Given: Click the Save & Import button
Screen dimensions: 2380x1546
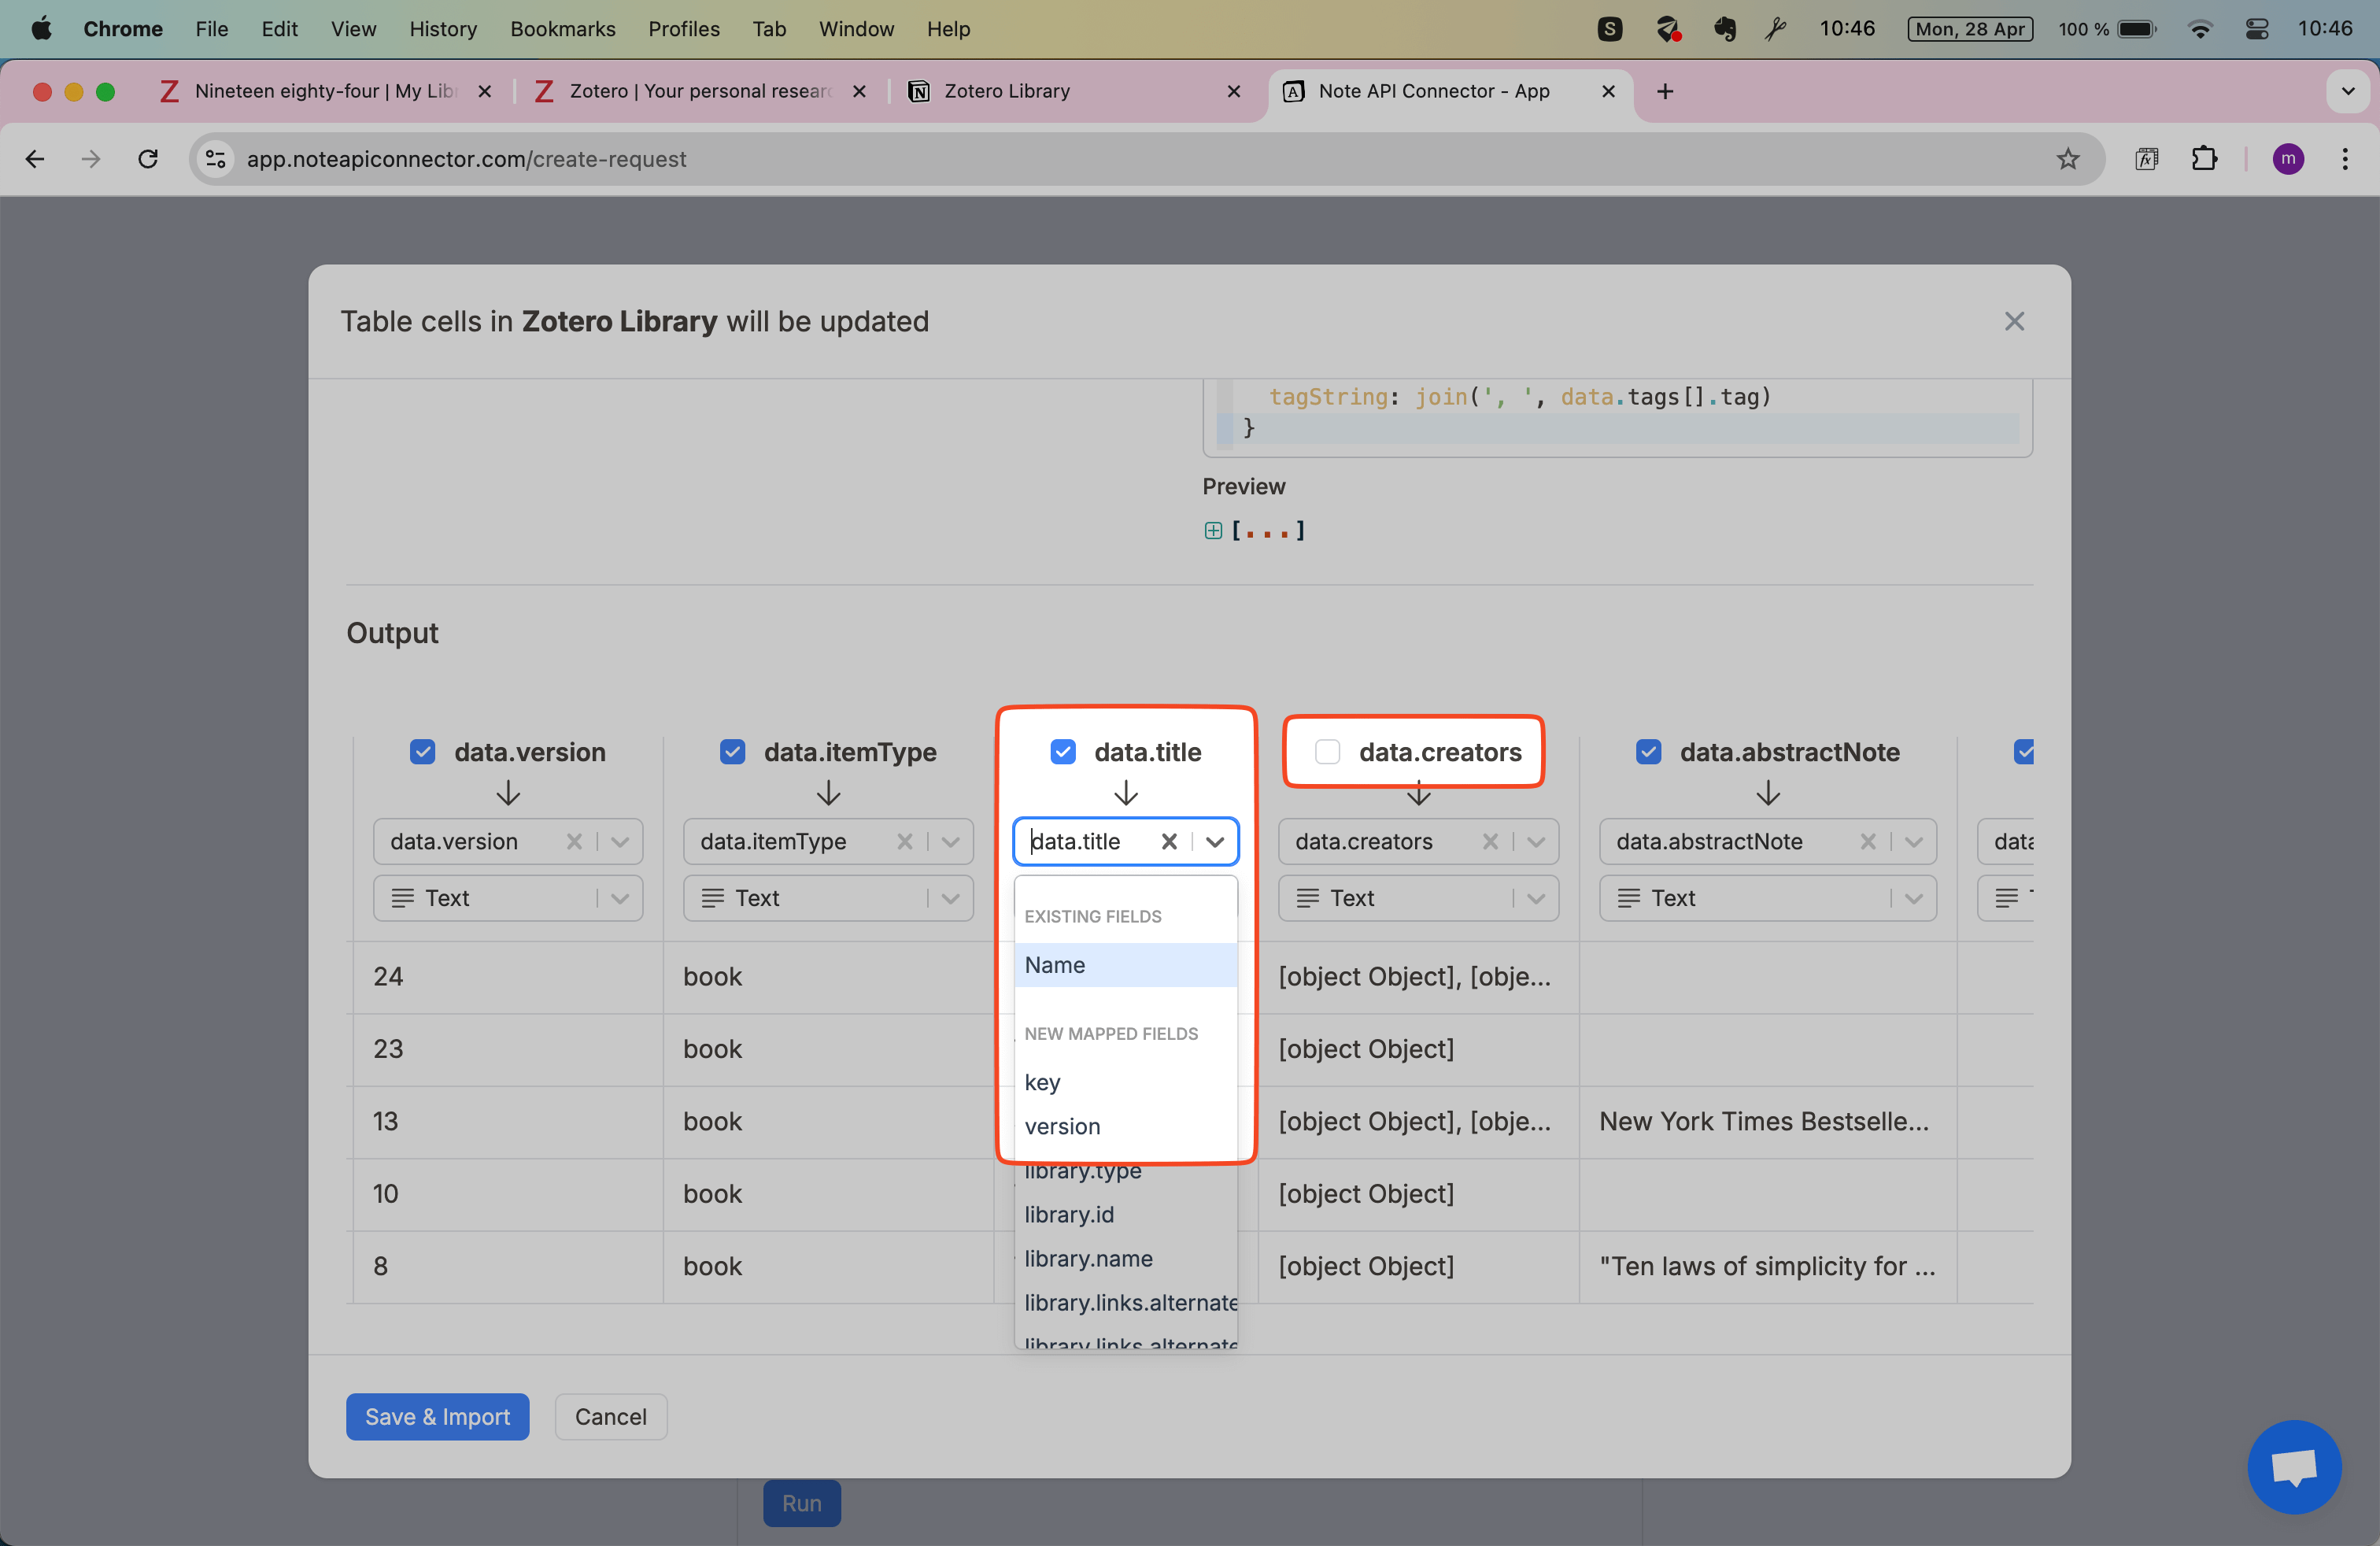Looking at the screenshot, I should tap(437, 1416).
